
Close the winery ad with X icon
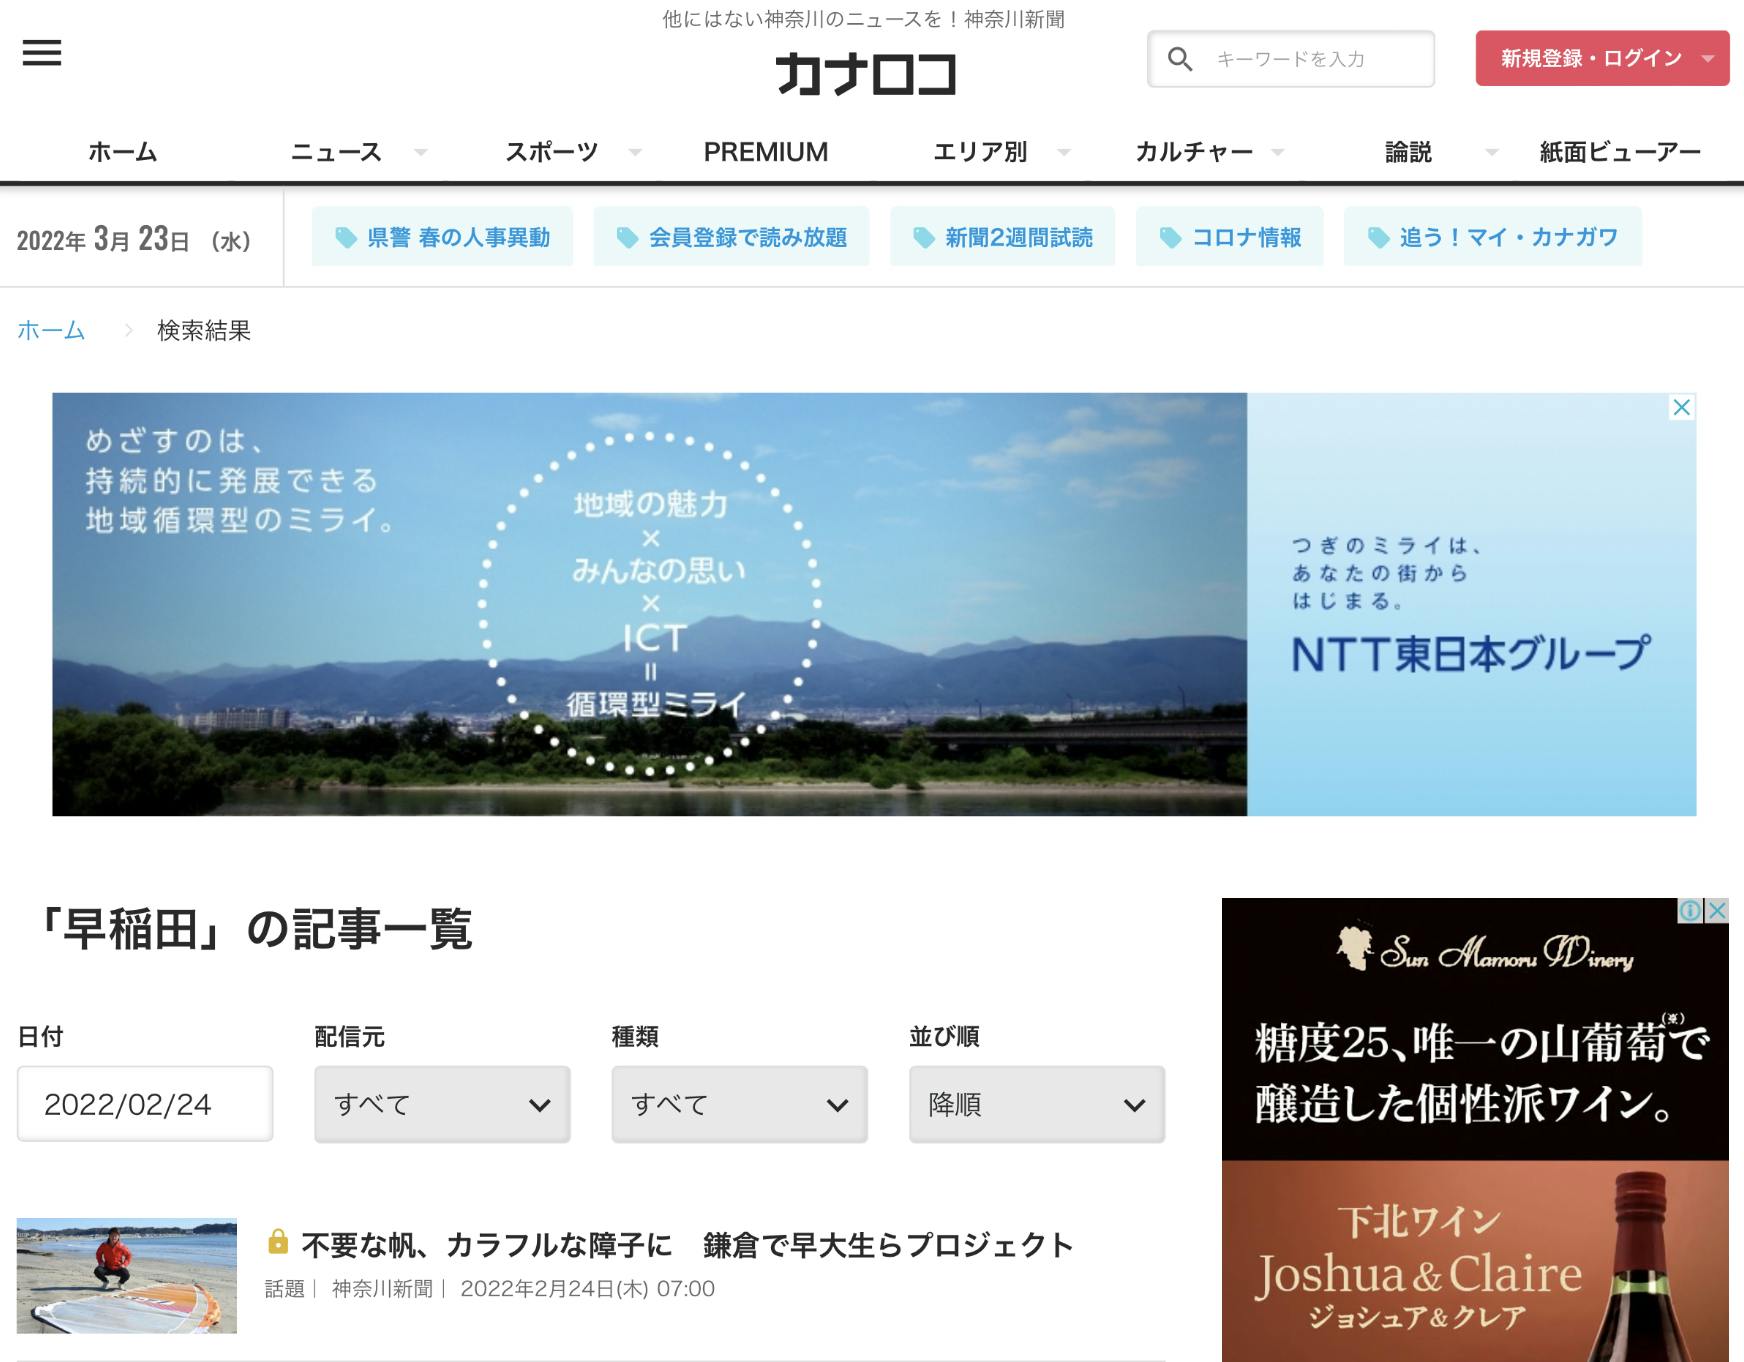tap(1717, 910)
